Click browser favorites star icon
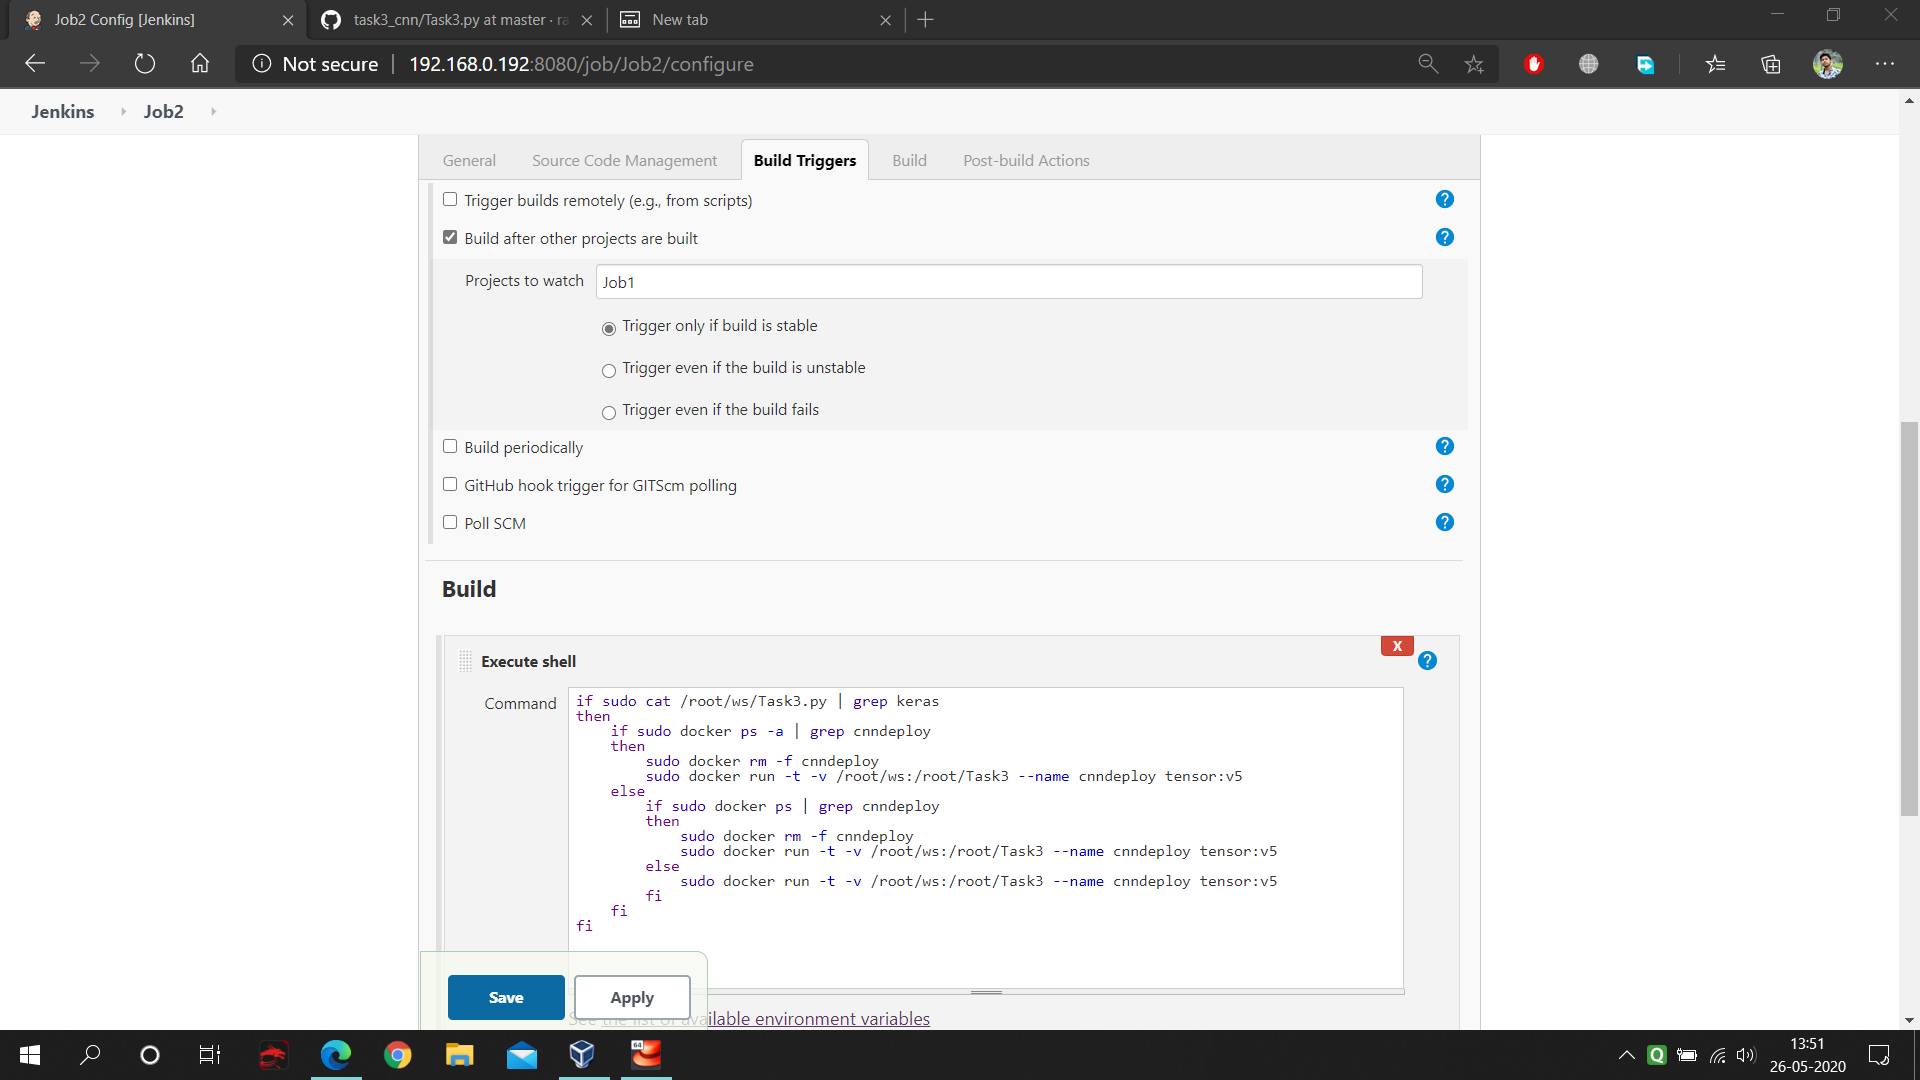 (1474, 64)
